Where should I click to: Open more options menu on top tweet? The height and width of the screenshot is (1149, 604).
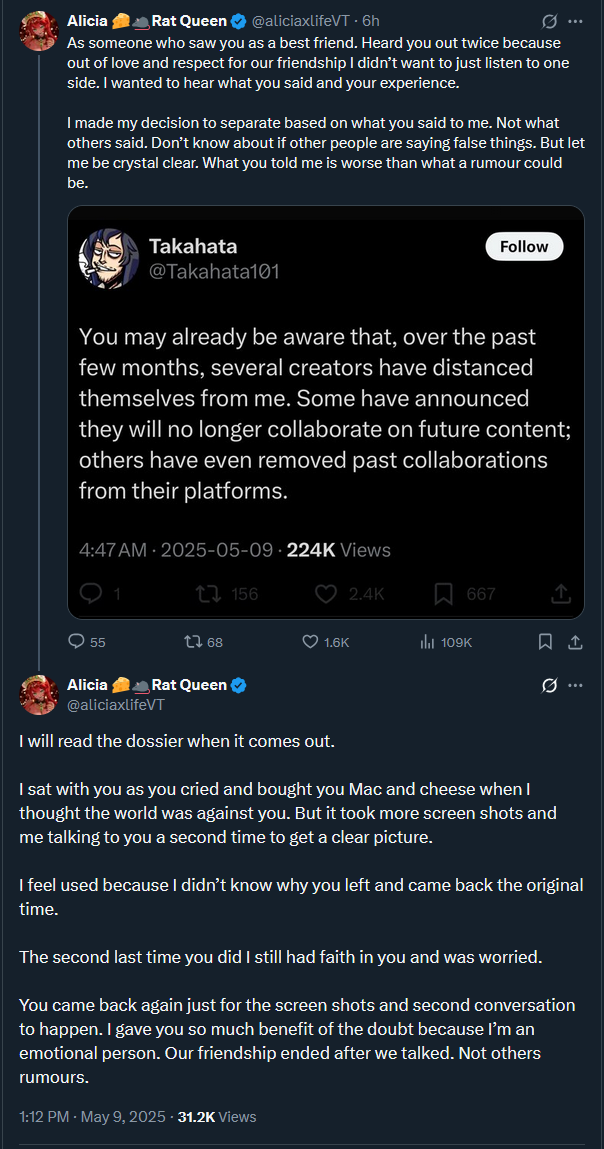(575, 20)
